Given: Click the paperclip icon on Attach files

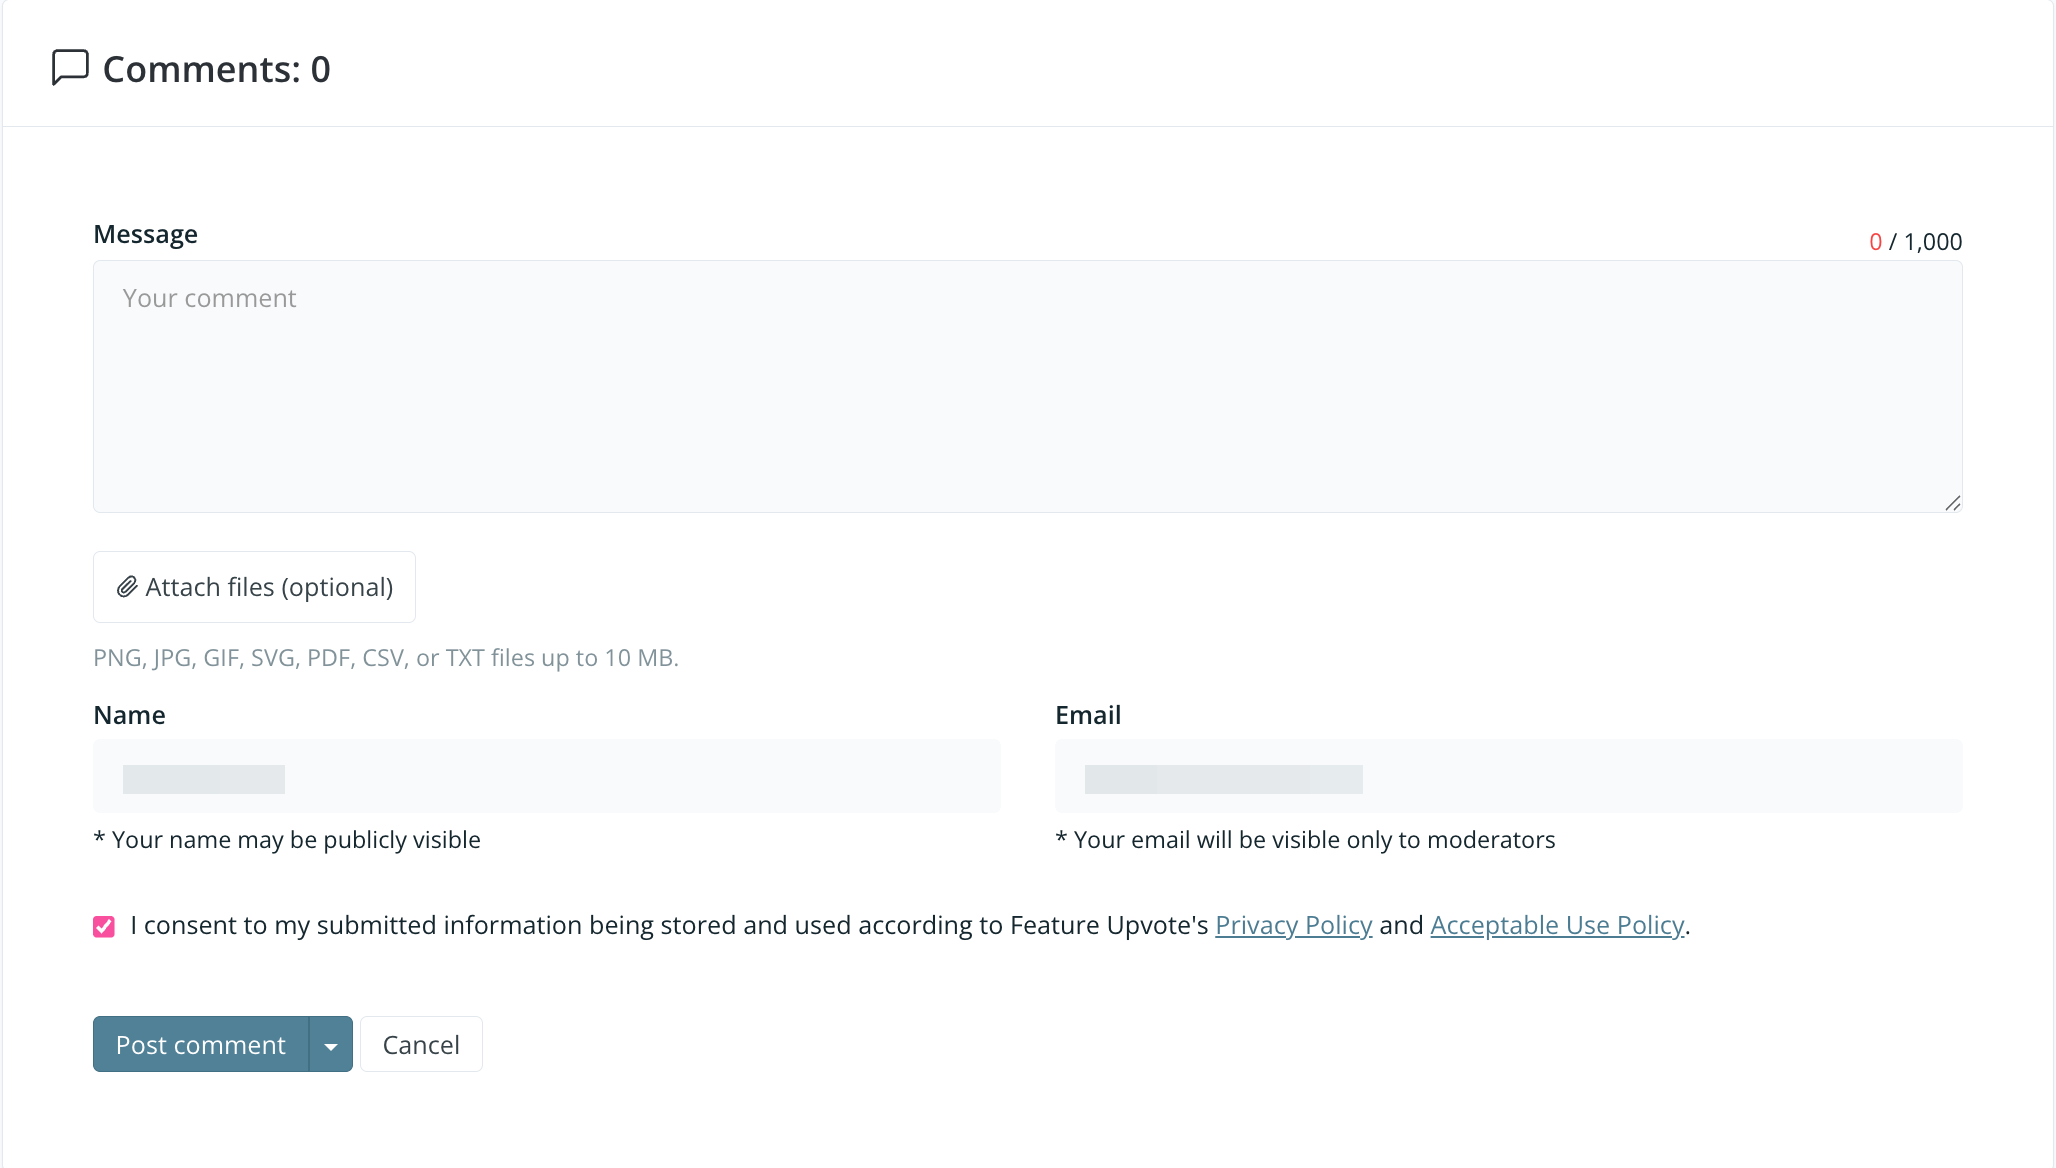Looking at the screenshot, I should tap(127, 587).
